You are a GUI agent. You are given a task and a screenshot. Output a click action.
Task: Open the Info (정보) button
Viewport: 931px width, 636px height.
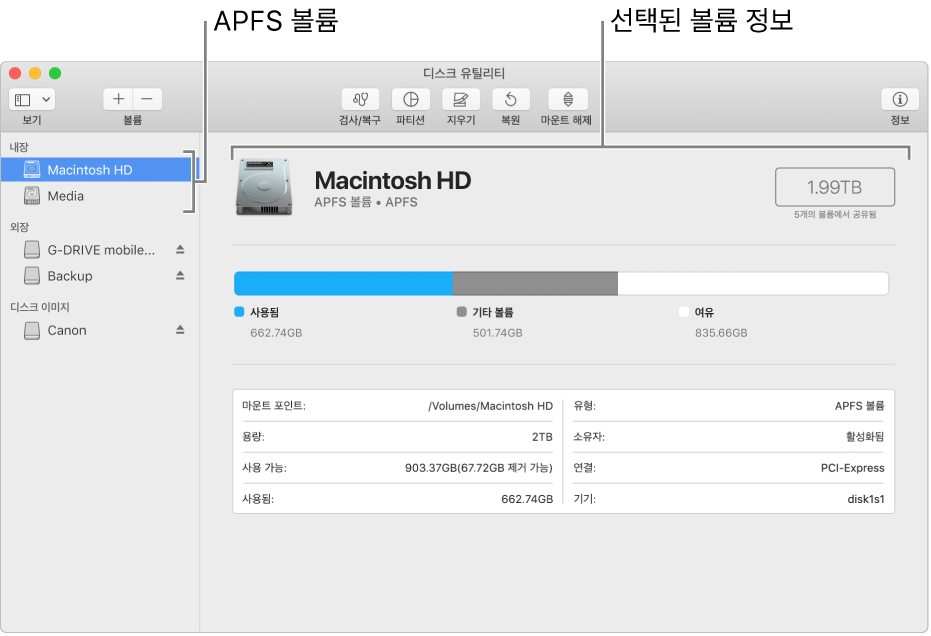pos(900,99)
